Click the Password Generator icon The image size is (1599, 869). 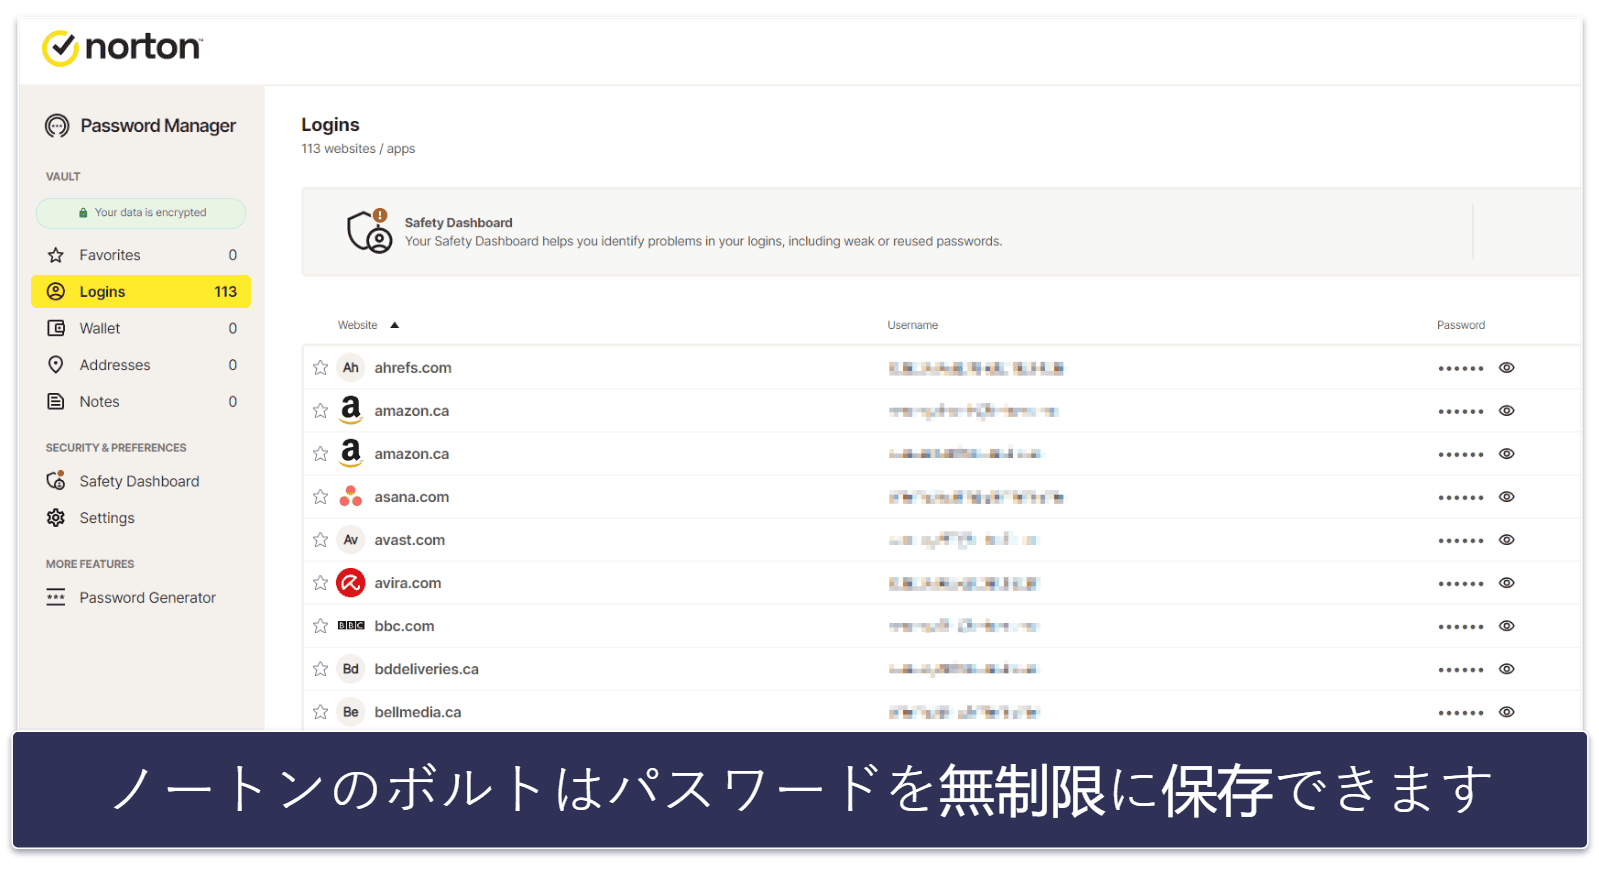[56, 598]
